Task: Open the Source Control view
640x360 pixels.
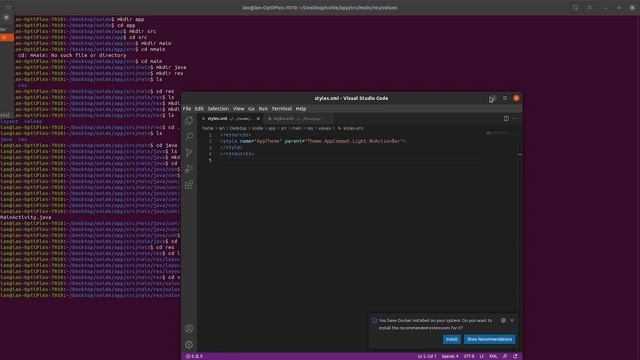Action: (189, 153)
